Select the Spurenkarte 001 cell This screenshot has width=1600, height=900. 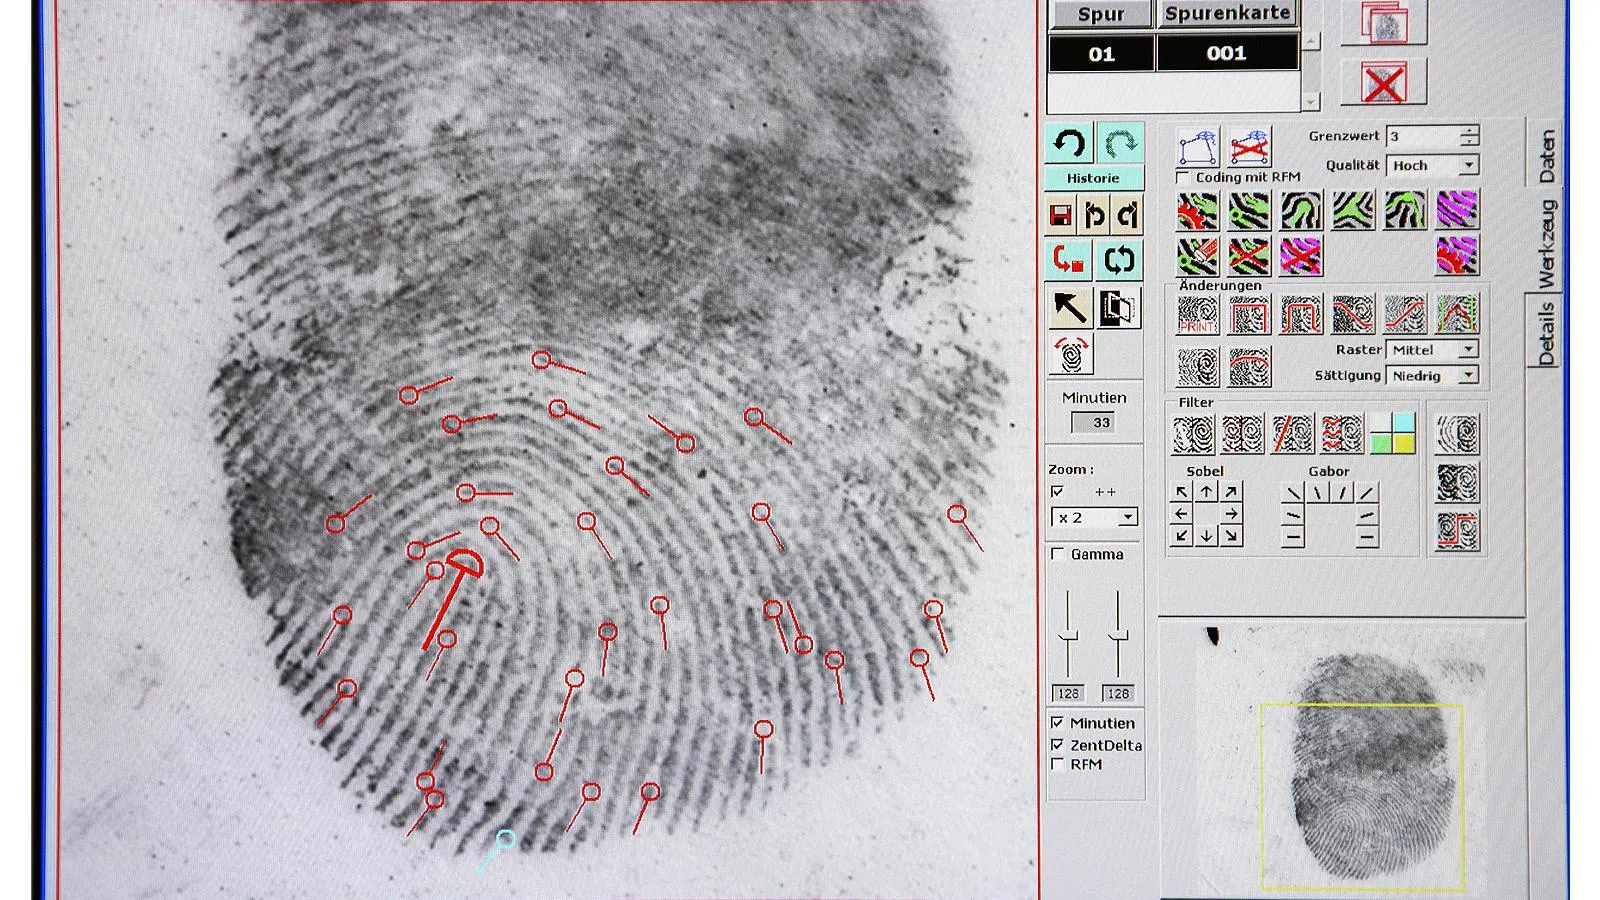pos(1227,54)
